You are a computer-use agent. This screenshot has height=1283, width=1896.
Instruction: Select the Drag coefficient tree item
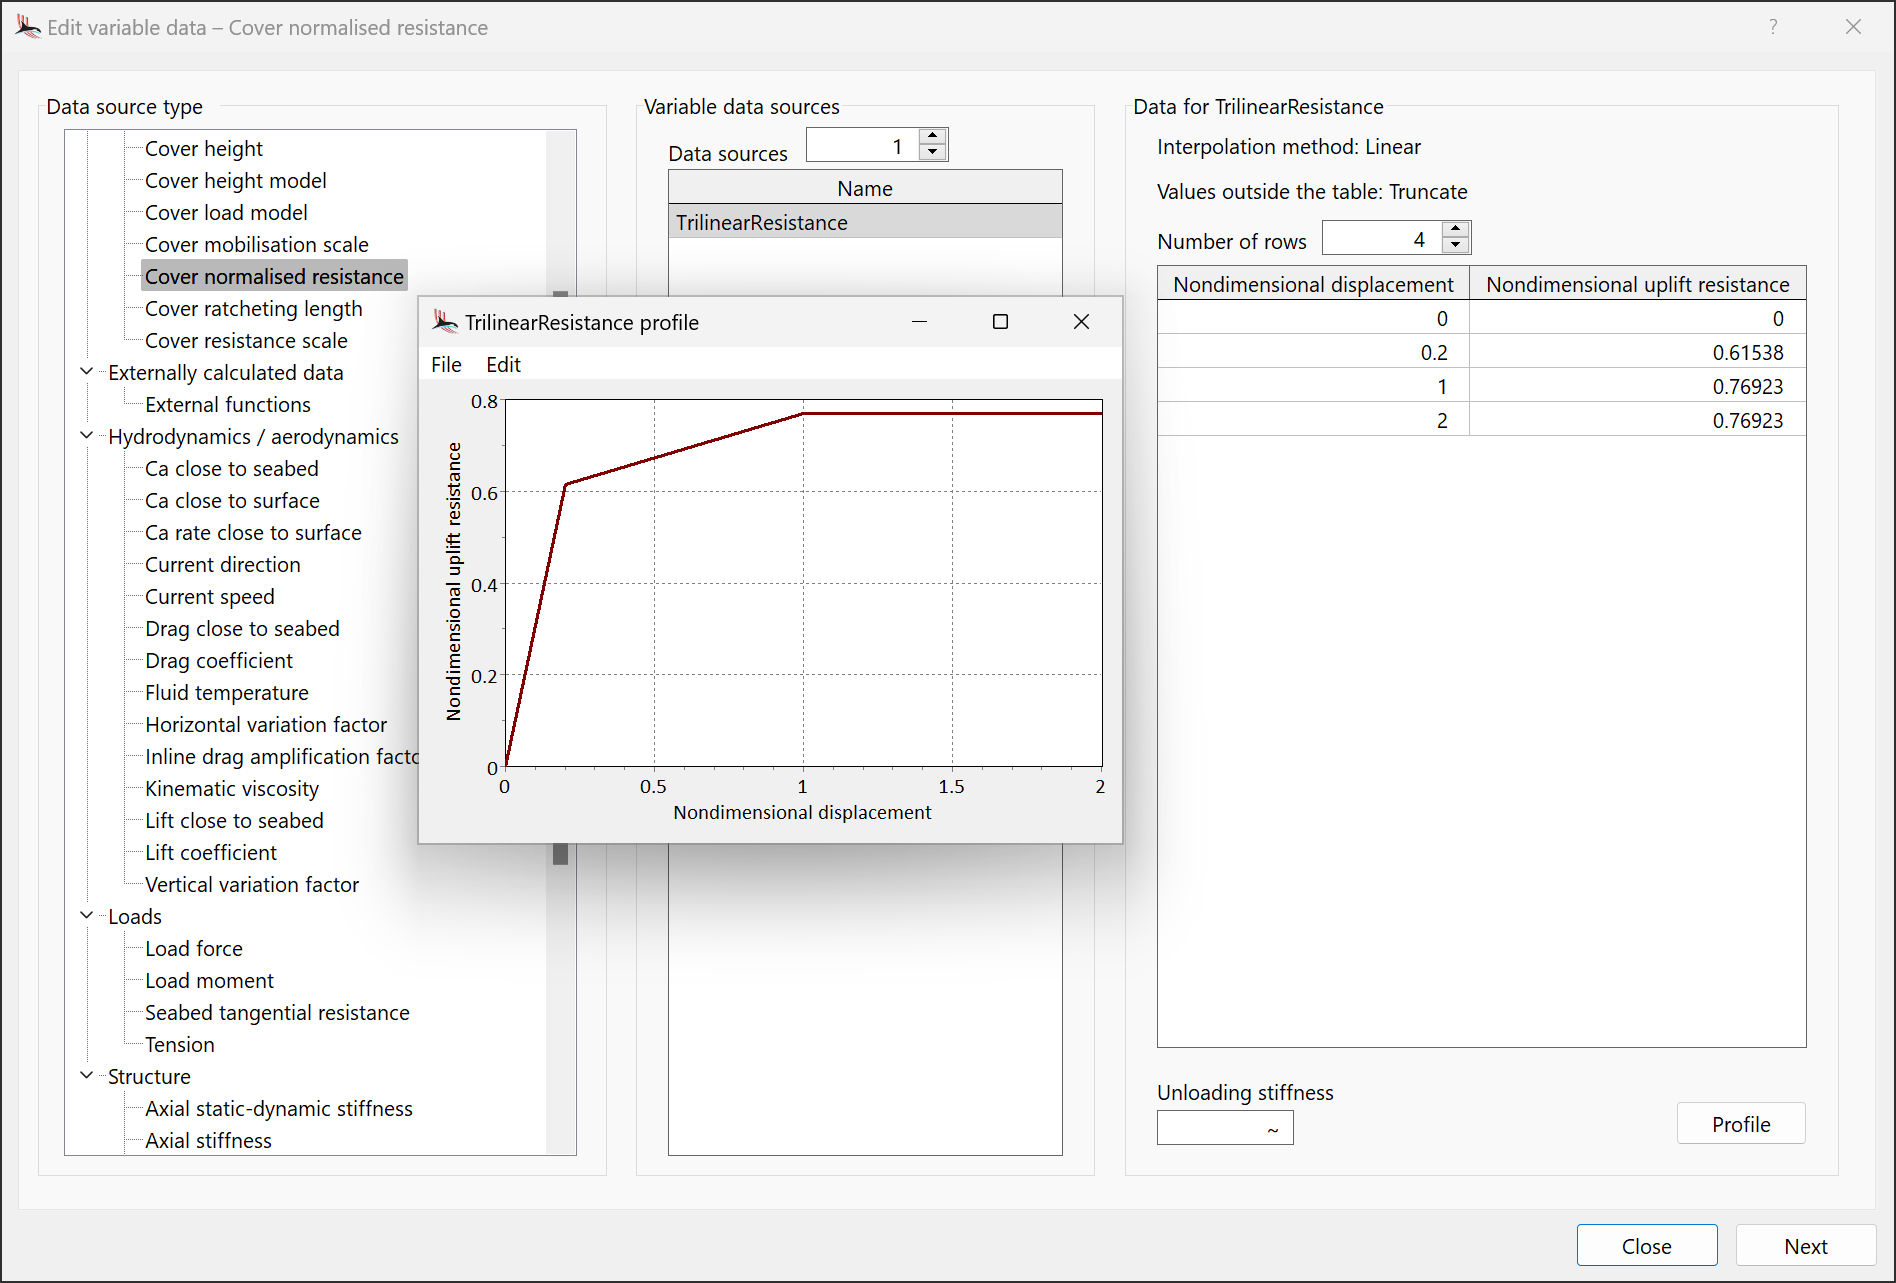pyautogui.click(x=219, y=661)
